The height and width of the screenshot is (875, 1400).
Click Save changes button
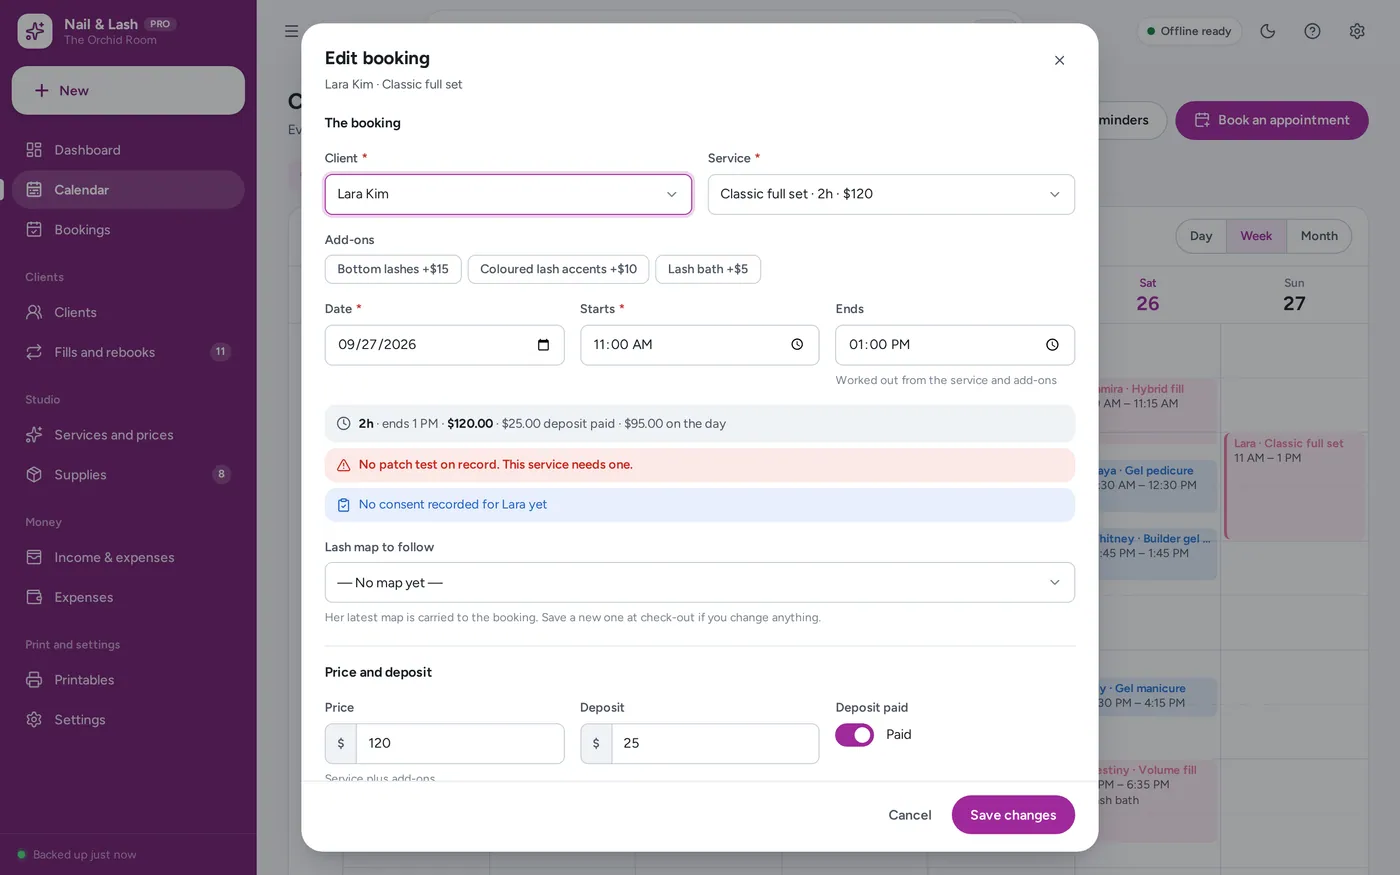pyautogui.click(x=1013, y=815)
